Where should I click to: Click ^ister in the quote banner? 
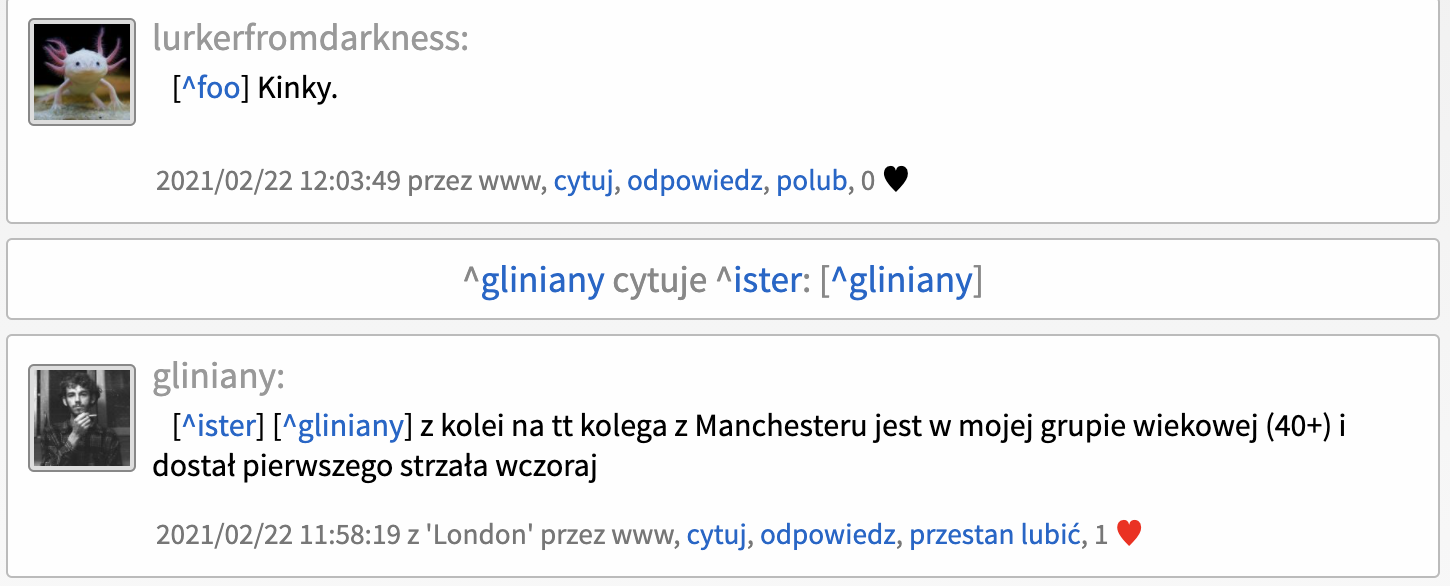point(758,281)
